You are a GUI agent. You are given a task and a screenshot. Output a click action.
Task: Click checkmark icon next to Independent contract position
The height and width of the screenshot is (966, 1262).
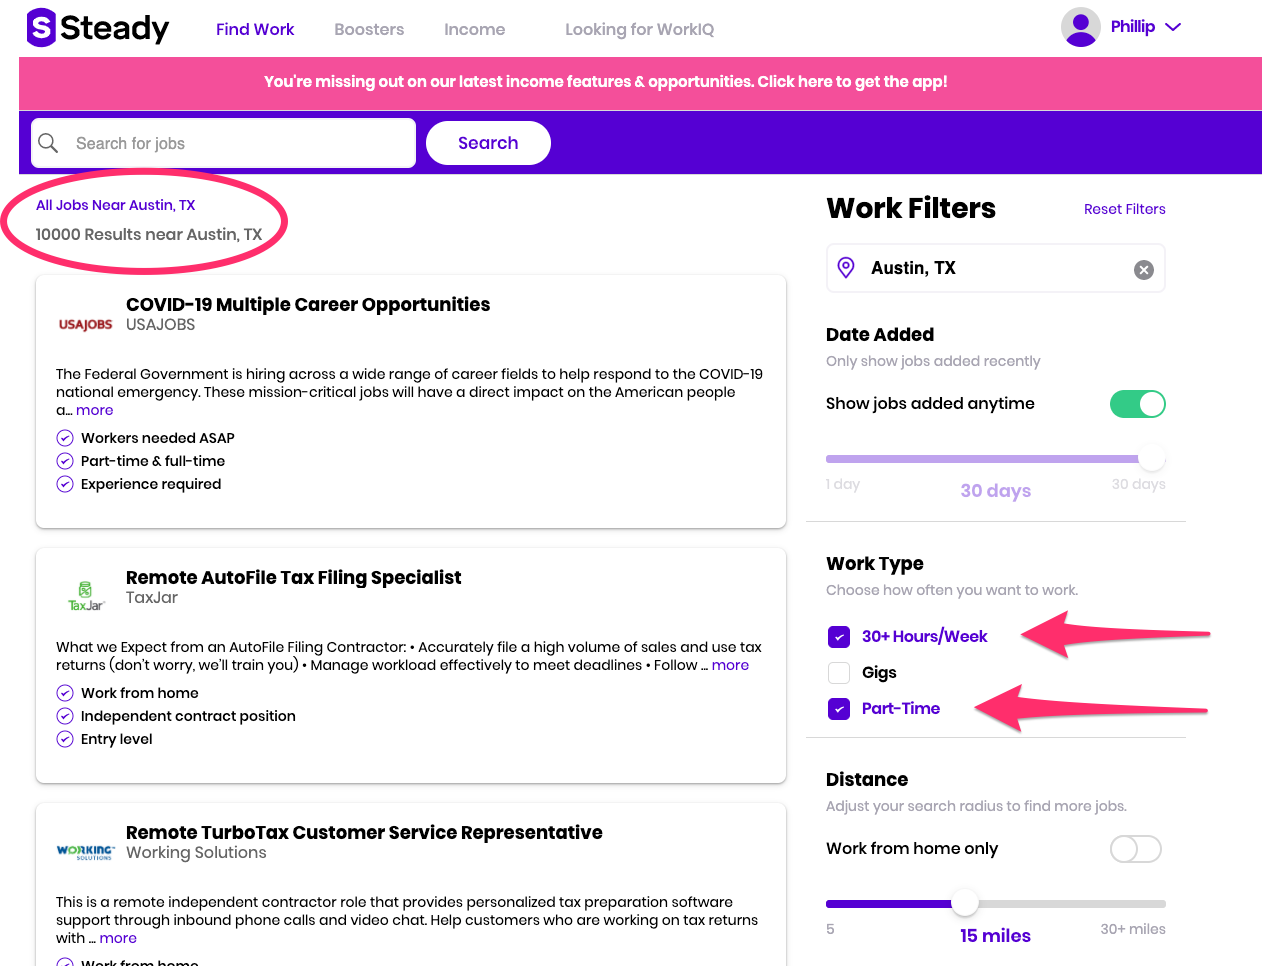(x=65, y=716)
